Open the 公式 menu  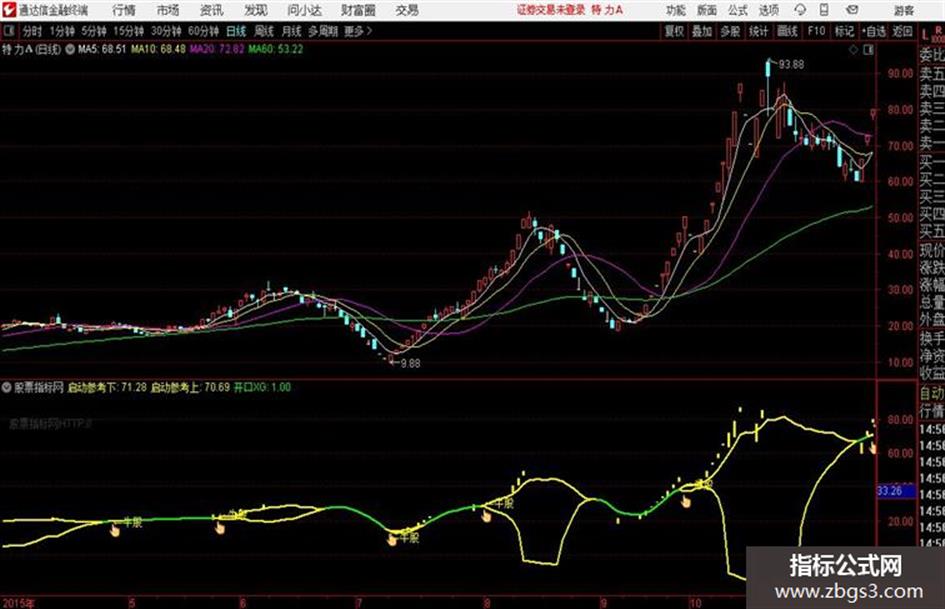738,10
